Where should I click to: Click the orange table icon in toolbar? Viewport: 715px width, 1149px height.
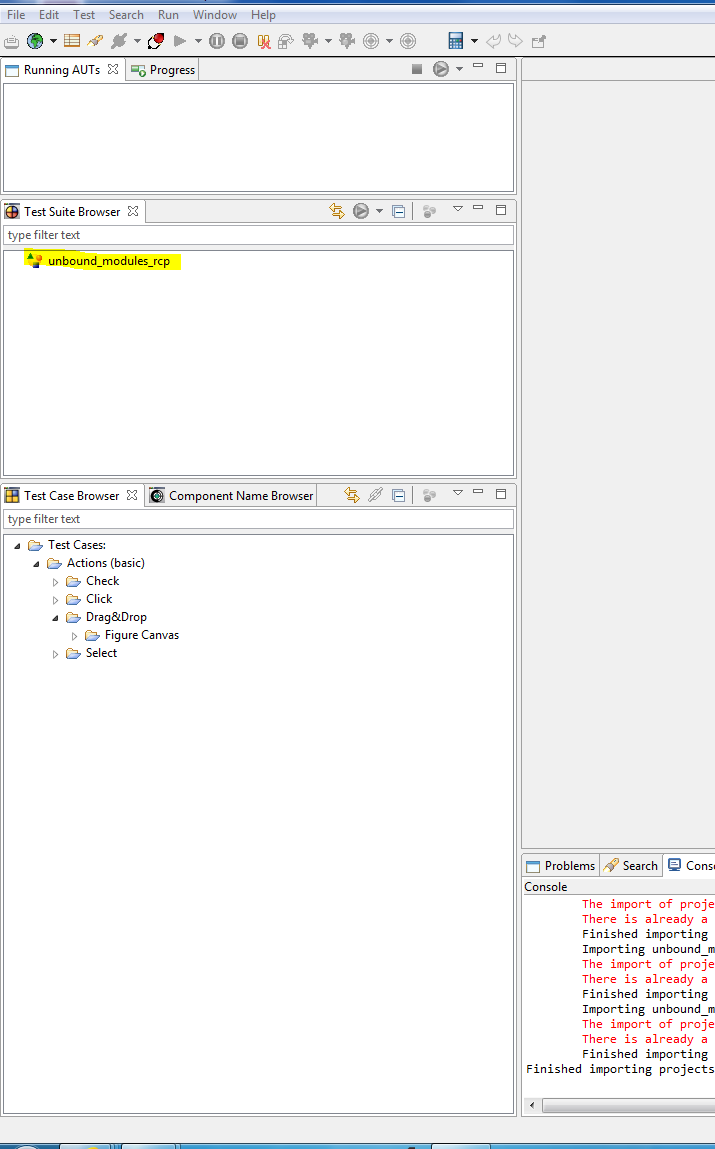tap(72, 41)
